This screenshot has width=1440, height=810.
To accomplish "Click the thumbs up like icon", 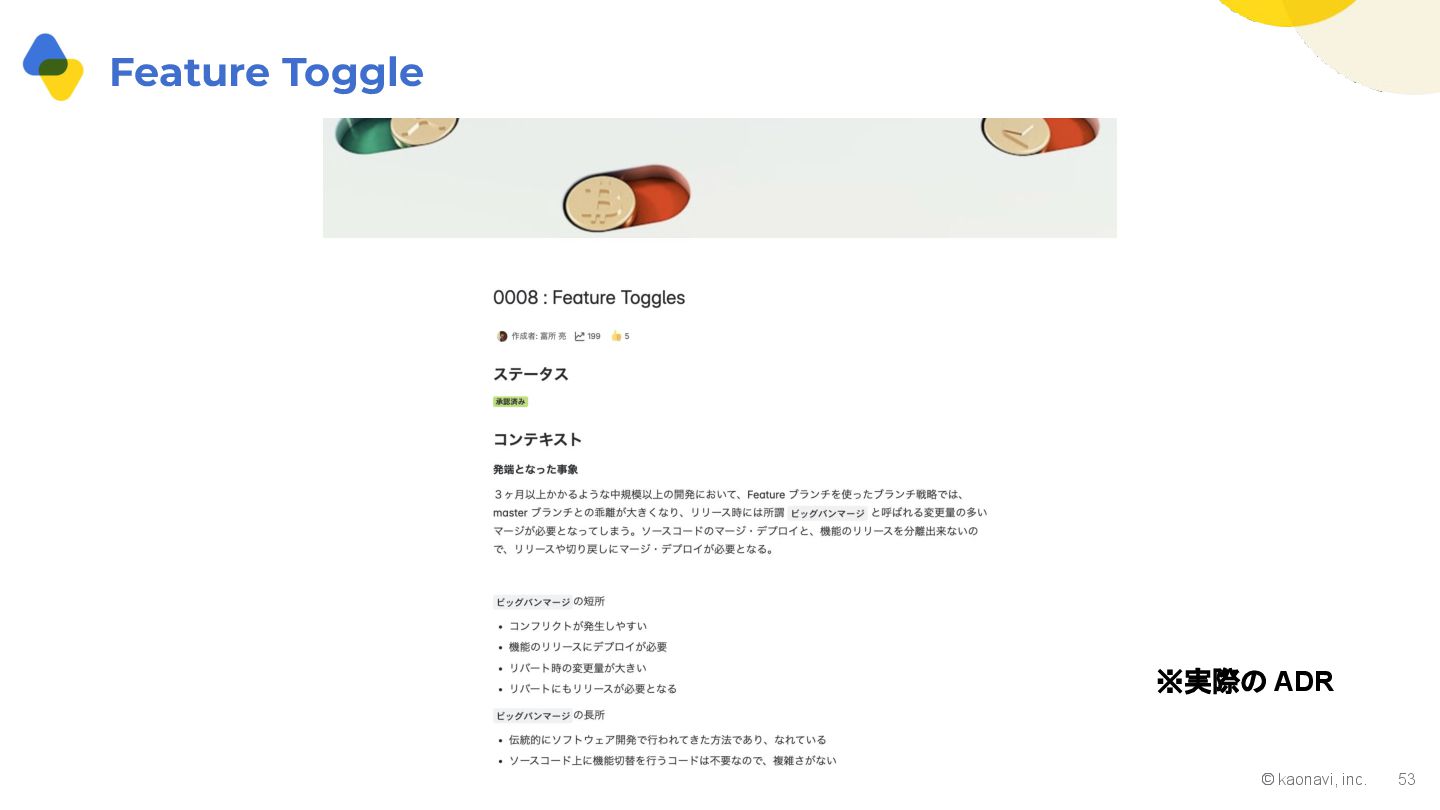I will pos(616,336).
